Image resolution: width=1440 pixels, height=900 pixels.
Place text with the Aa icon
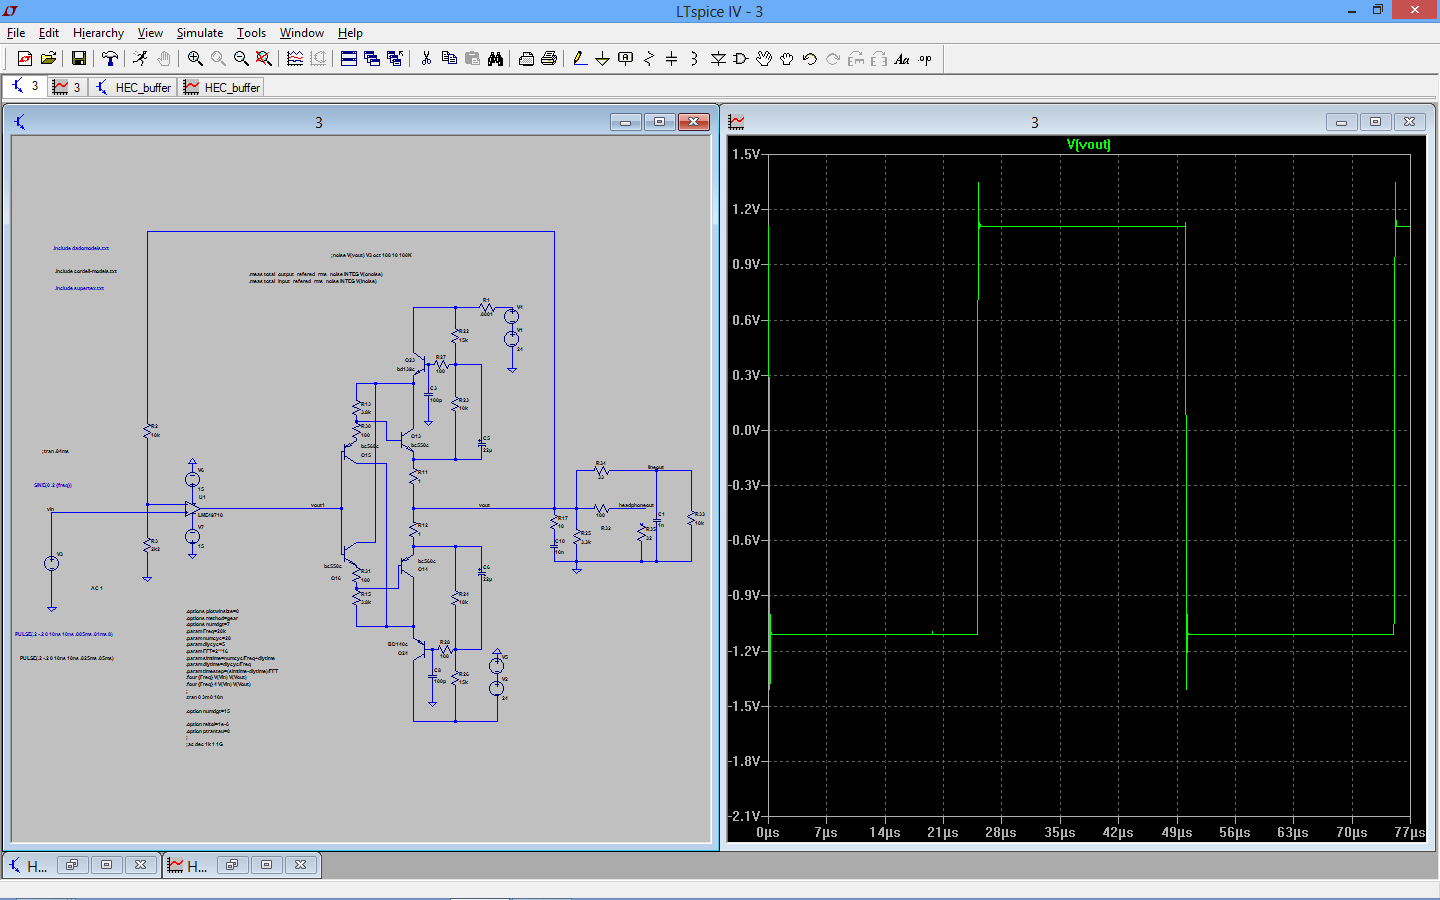902,59
